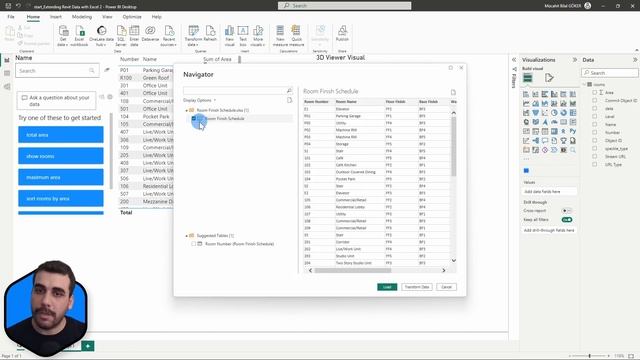Switch to the Modeling ribbon tab

pos(82,17)
